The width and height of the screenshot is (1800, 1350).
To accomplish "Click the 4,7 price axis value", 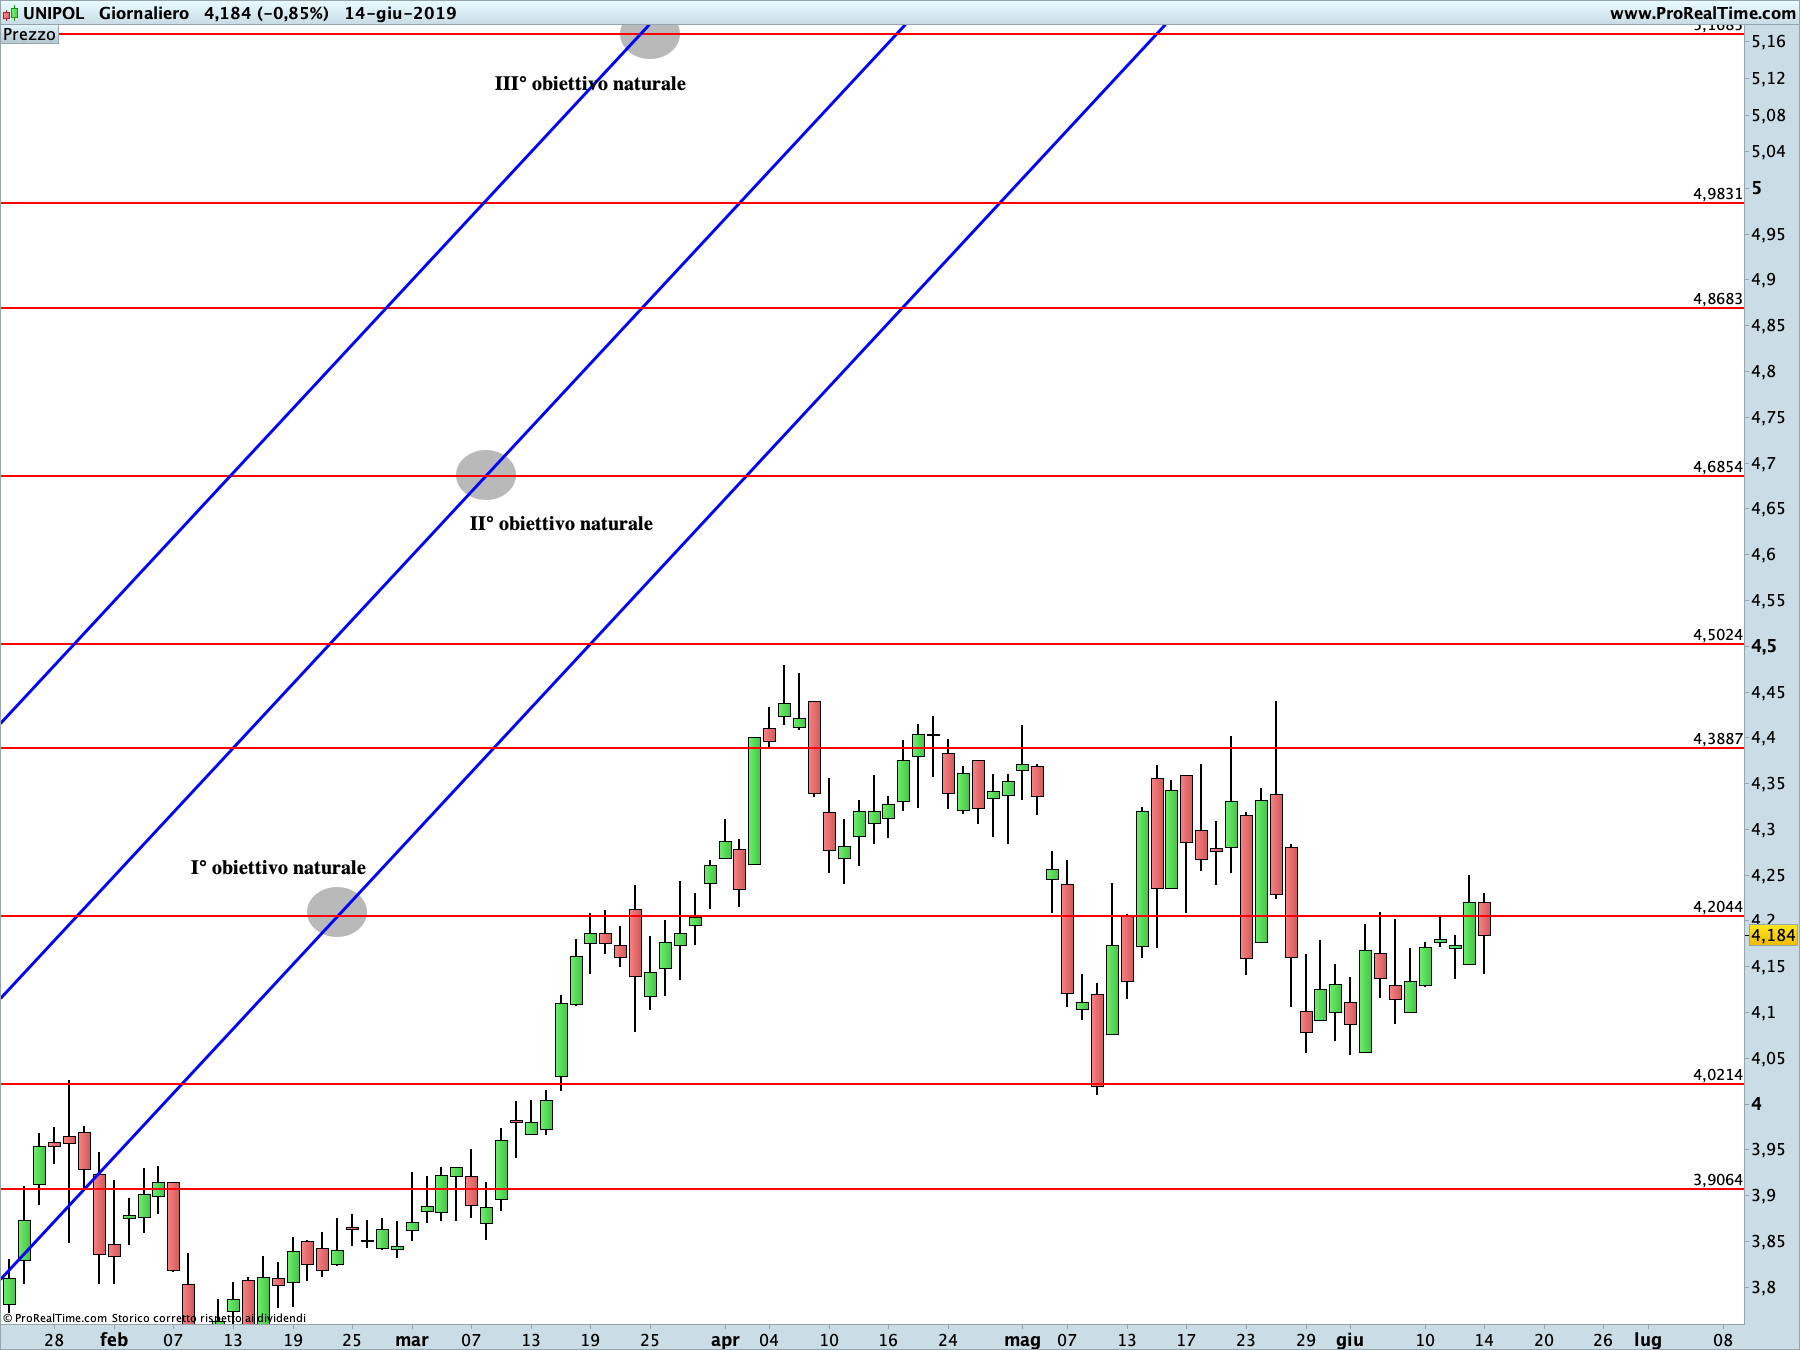I will [x=1763, y=463].
